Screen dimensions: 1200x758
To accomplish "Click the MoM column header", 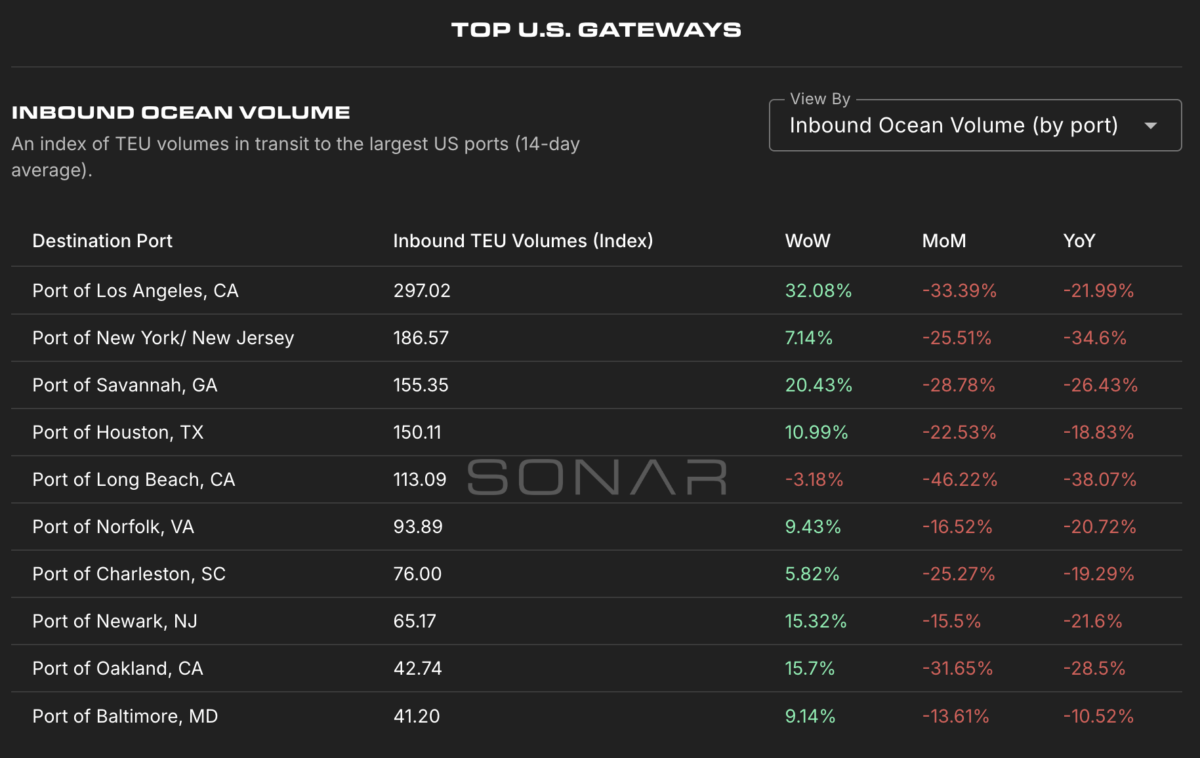I will click(x=943, y=241).
